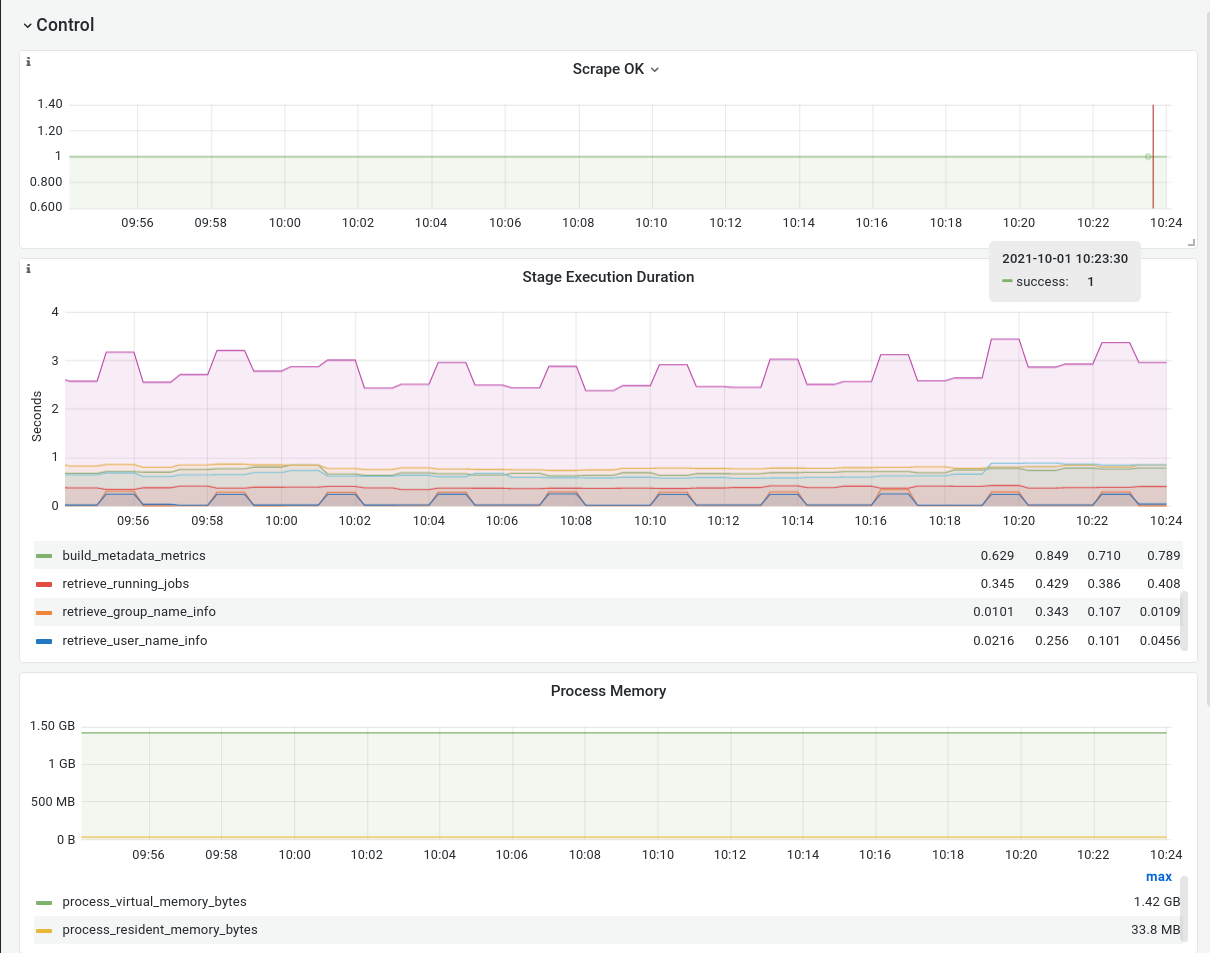Click the retrieve_user_name_info legend label
Image resolution: width=1210 pixels, height=953 pixels.
135,641
